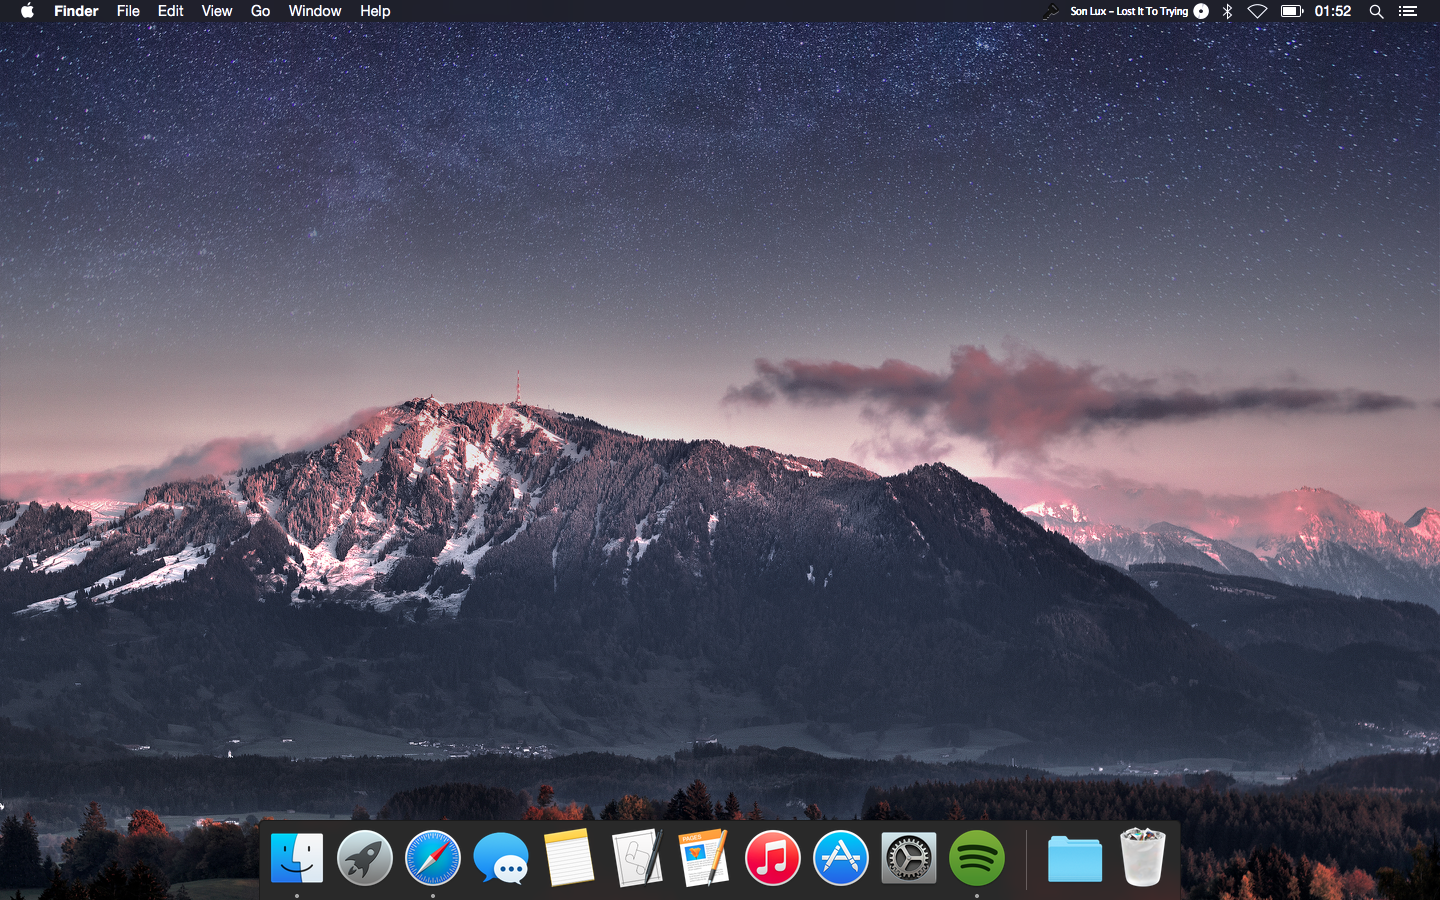The height and width of the screenshot is (900, 1440).
Task: Open Finder from the dock
Action: tap(297, 858)
